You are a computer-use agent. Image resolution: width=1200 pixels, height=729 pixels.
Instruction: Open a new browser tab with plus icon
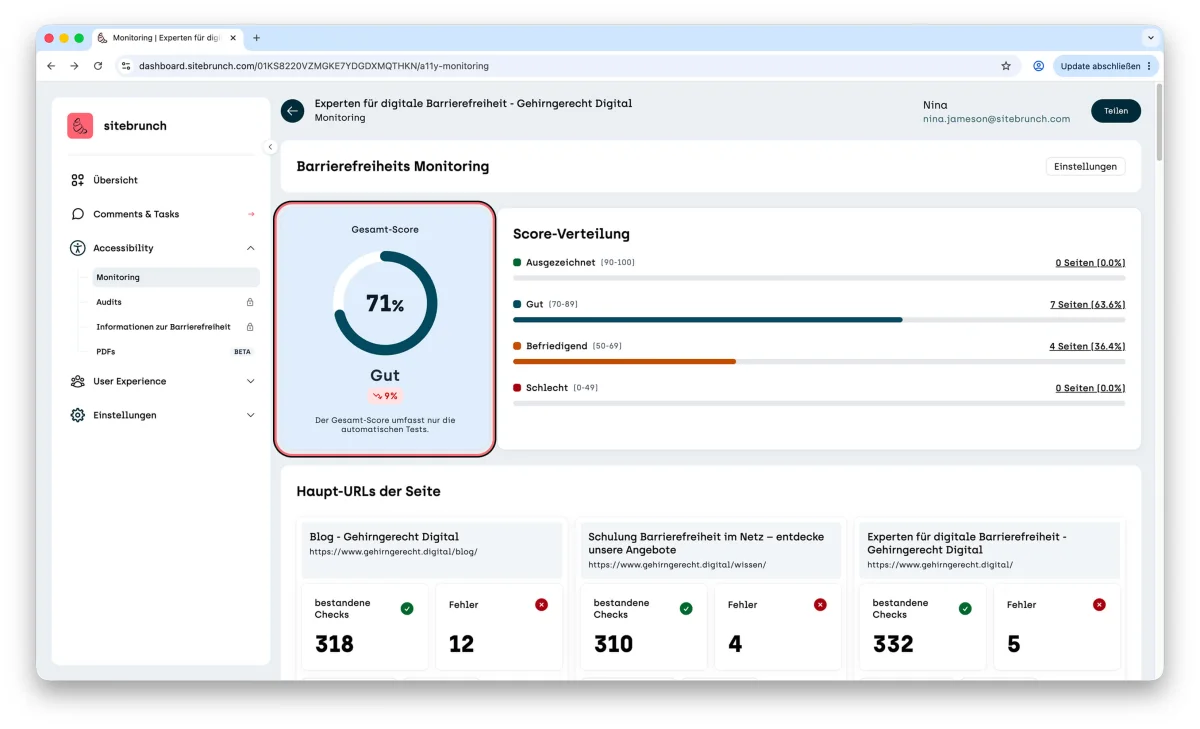pyautogui.click(x=256, y=38)
